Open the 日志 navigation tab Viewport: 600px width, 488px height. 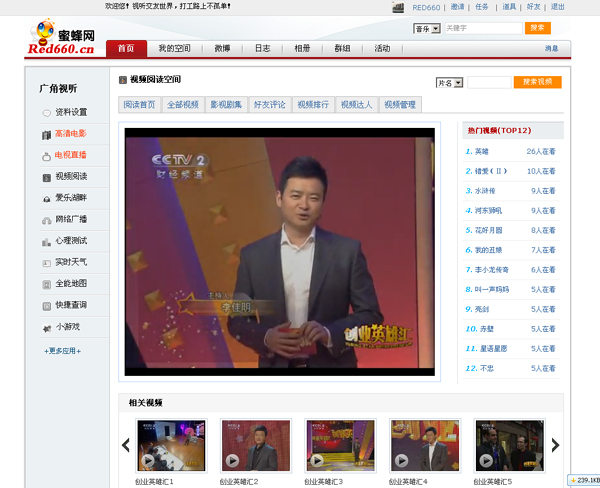[262, 49]
